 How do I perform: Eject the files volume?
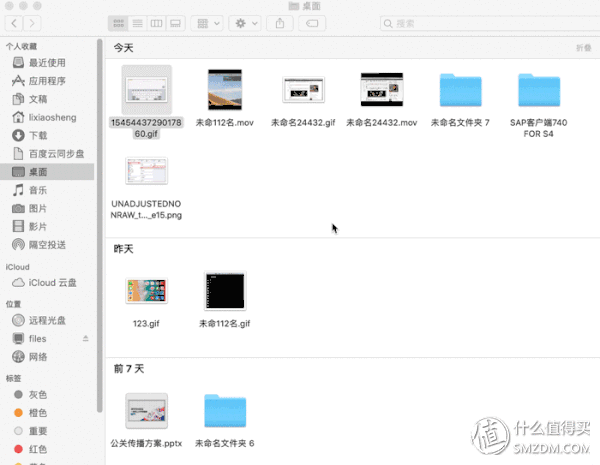coord(85,339)
